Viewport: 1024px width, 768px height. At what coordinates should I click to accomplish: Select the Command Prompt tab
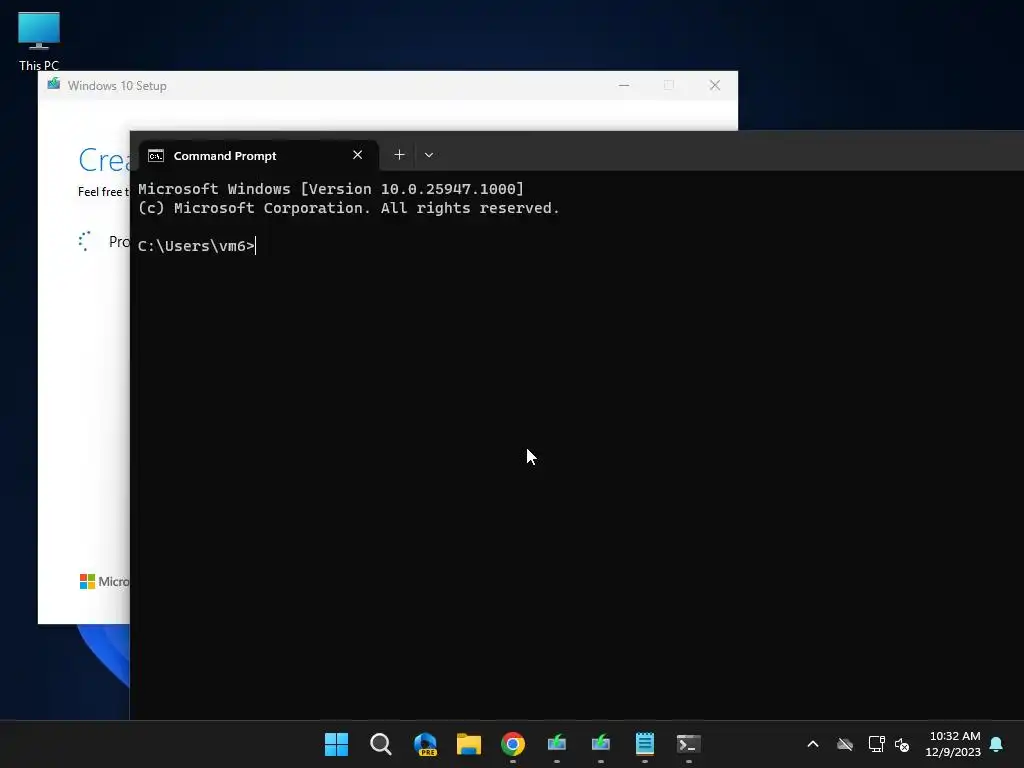(258, 155)
